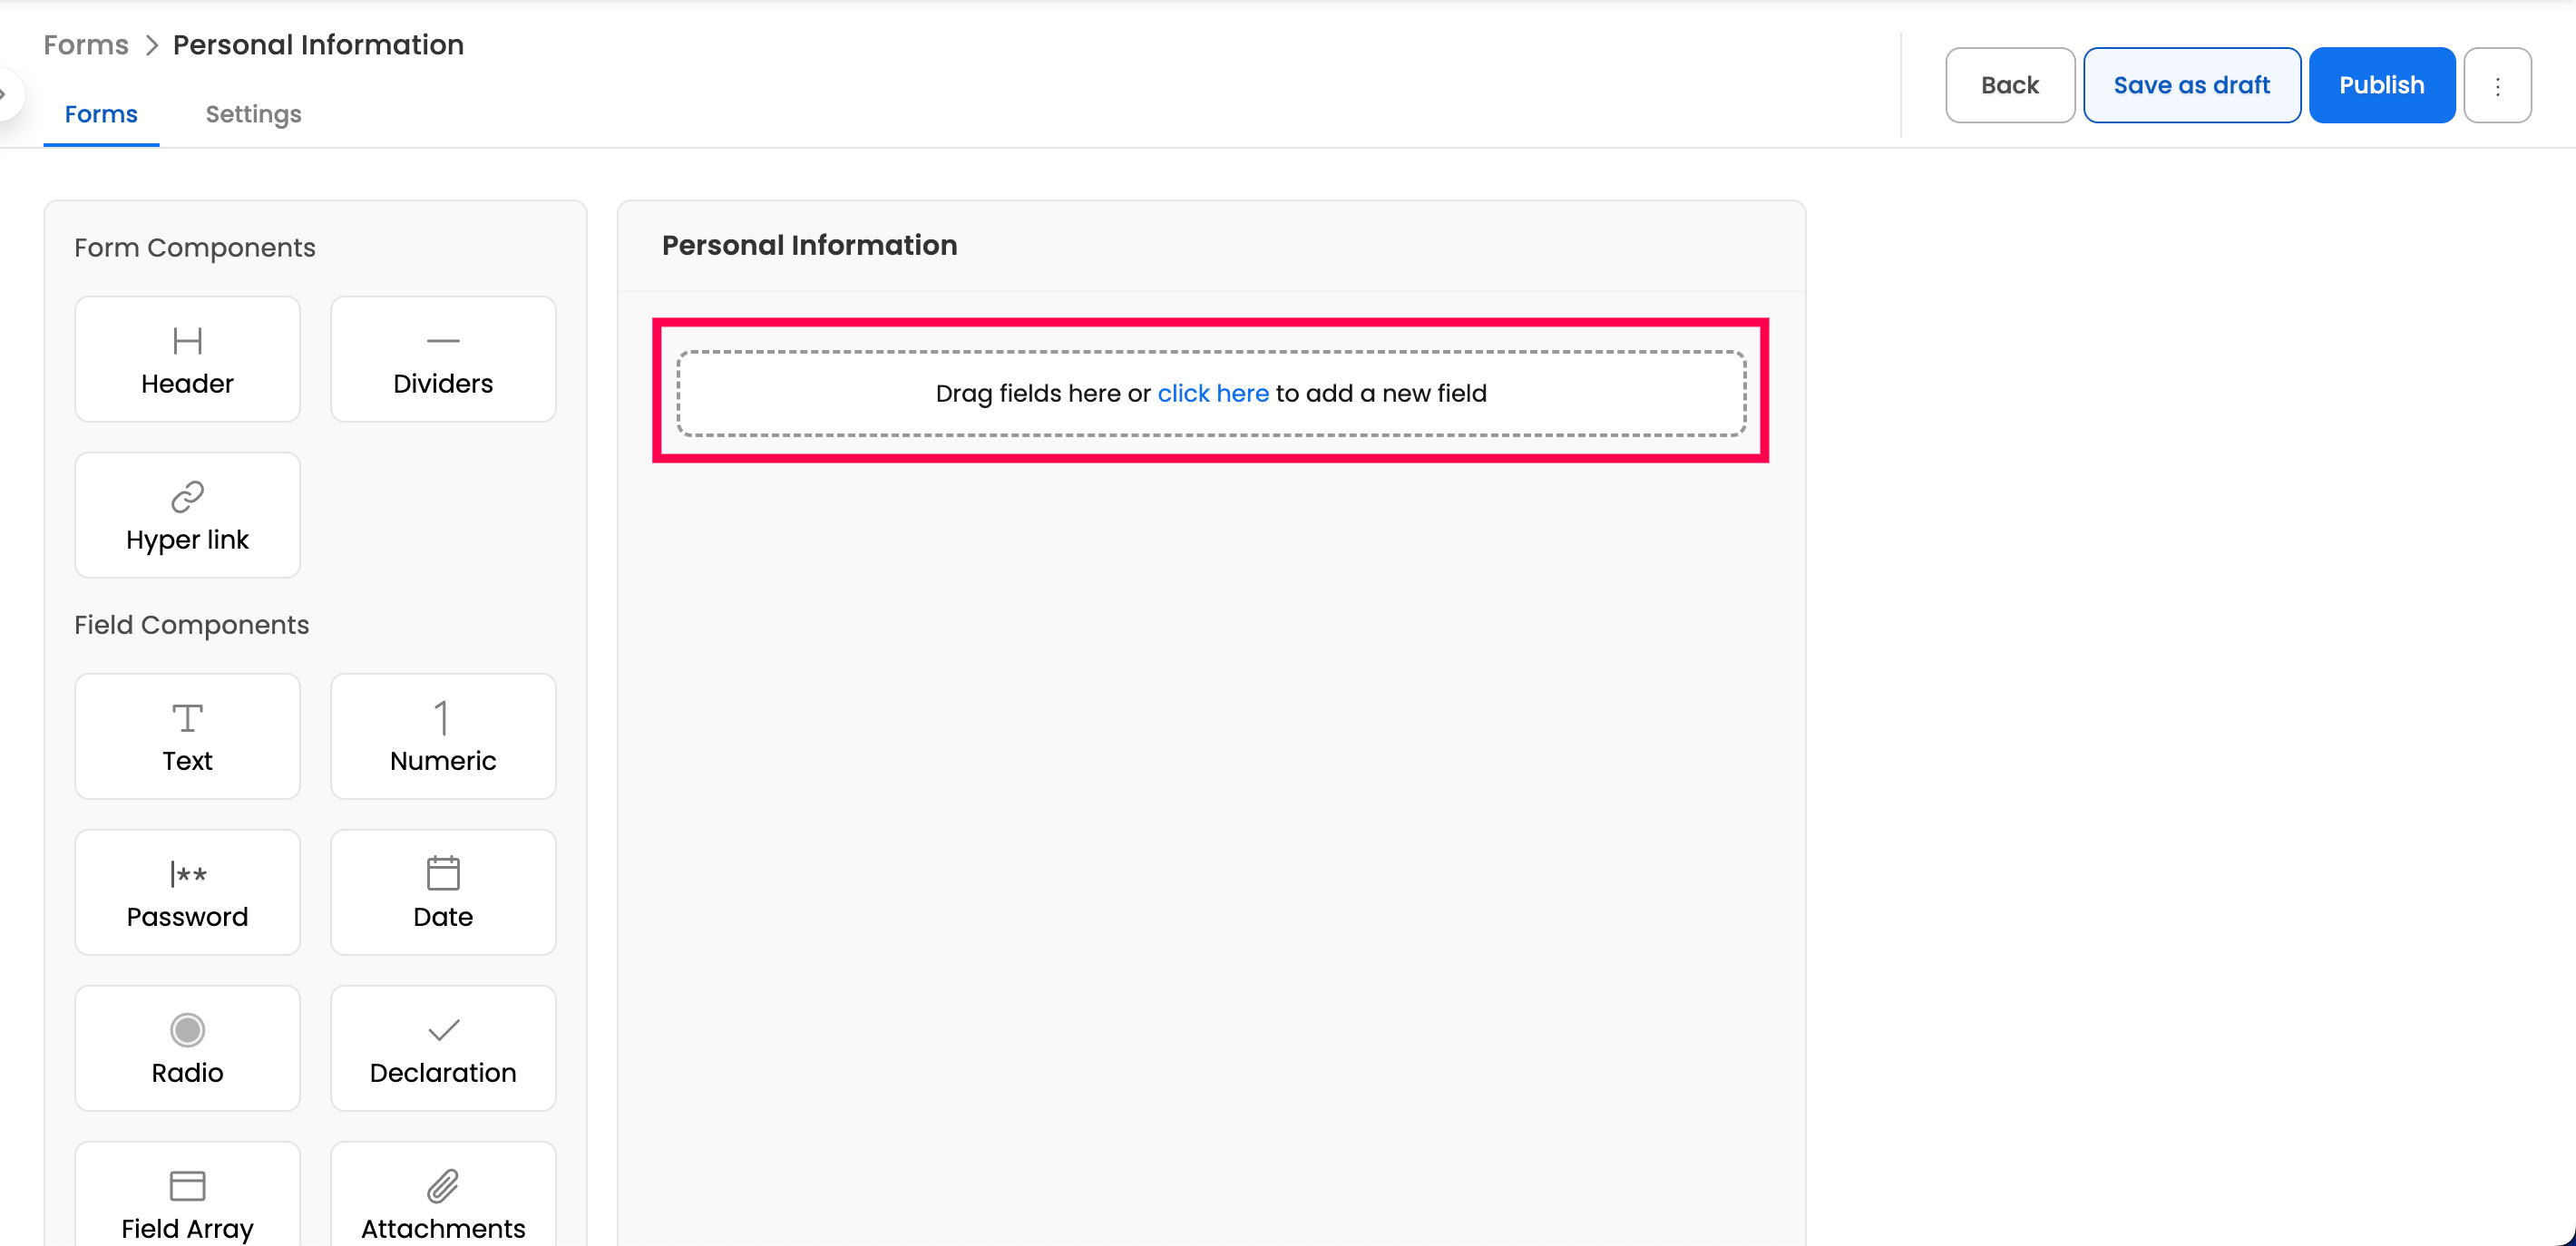The height and width of the screenshot is (1246, 2576).
Task: Add a Password field component
Action: coord(187,892)
